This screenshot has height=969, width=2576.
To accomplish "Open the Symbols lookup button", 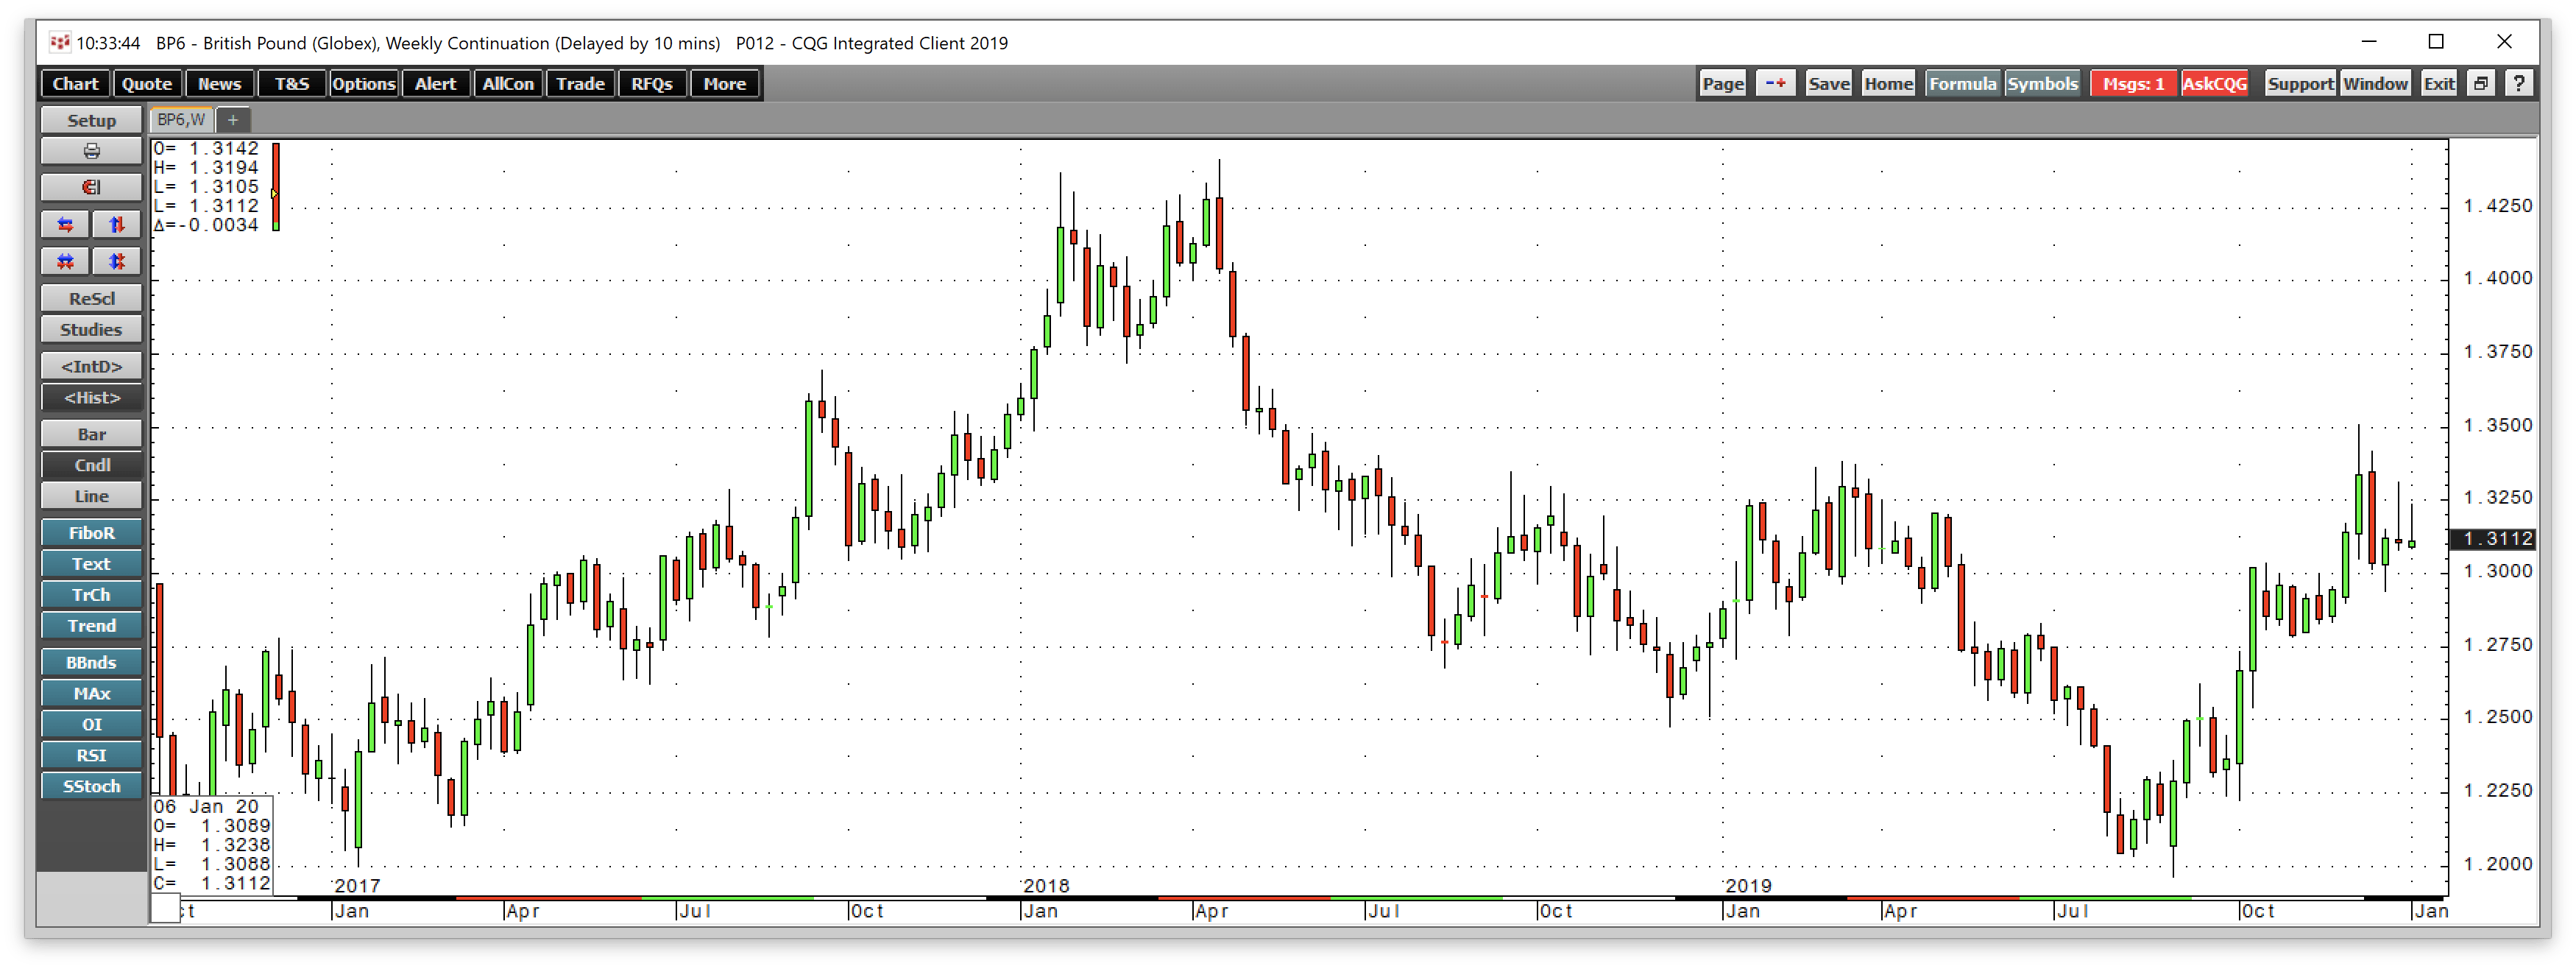I will (x=2042, y=84).
